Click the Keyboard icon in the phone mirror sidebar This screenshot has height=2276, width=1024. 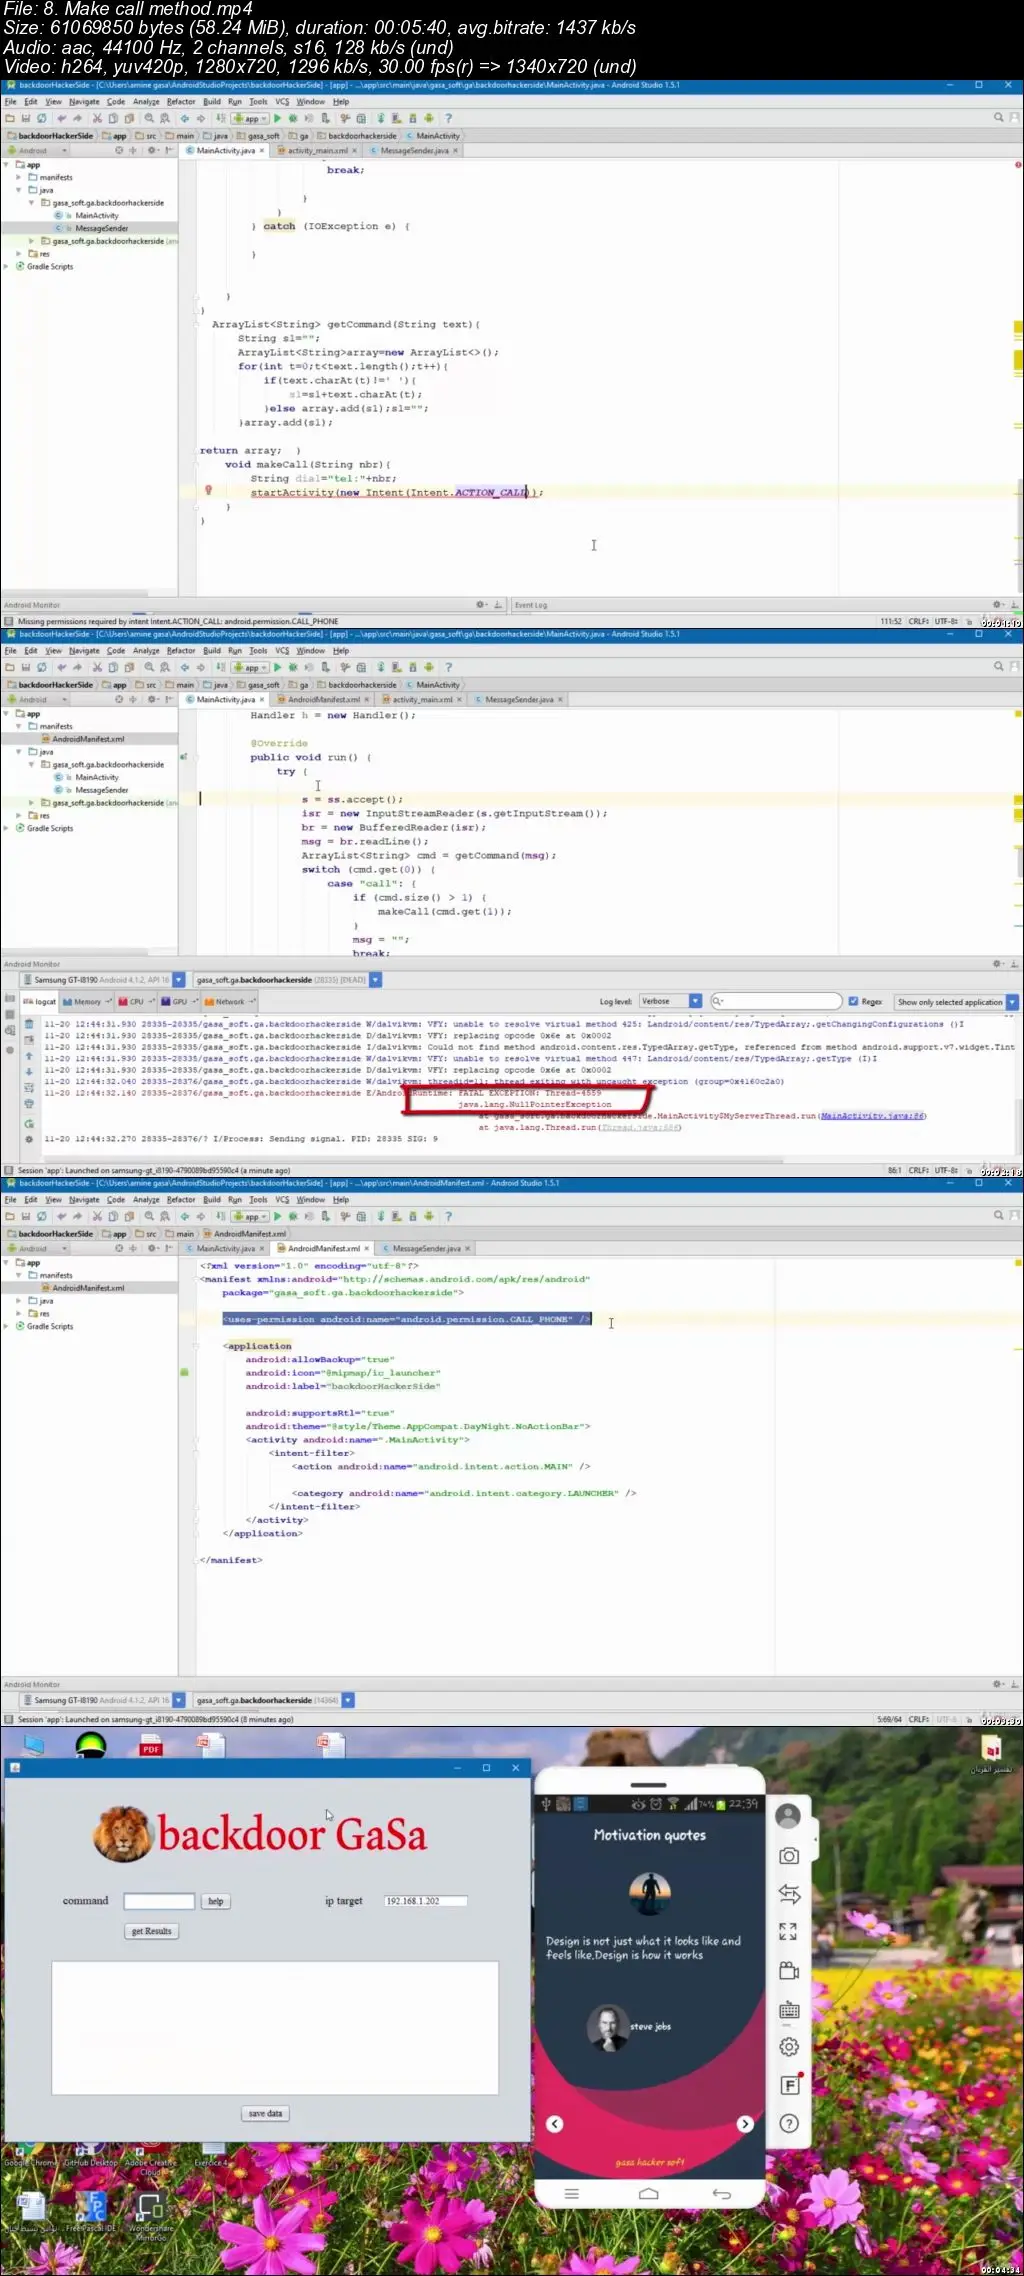[x=789, y=2010]
